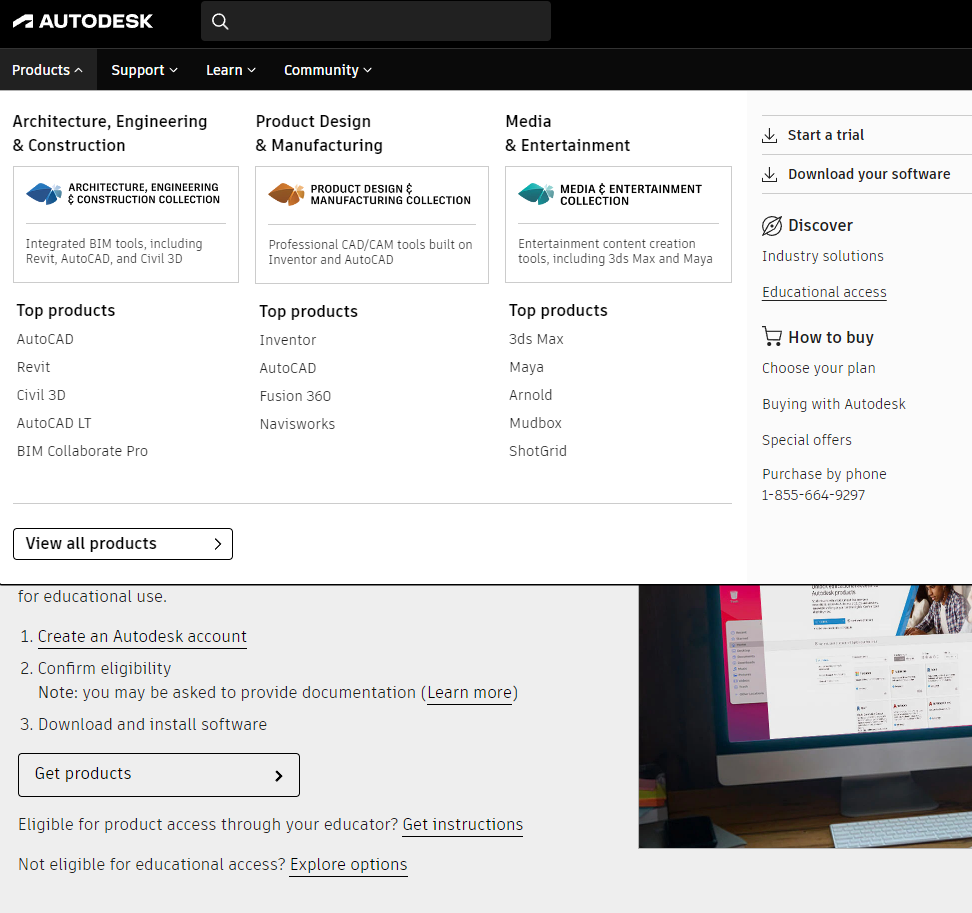Click Download your software link
Screen dimensions: 972x913
click(869, 174)
